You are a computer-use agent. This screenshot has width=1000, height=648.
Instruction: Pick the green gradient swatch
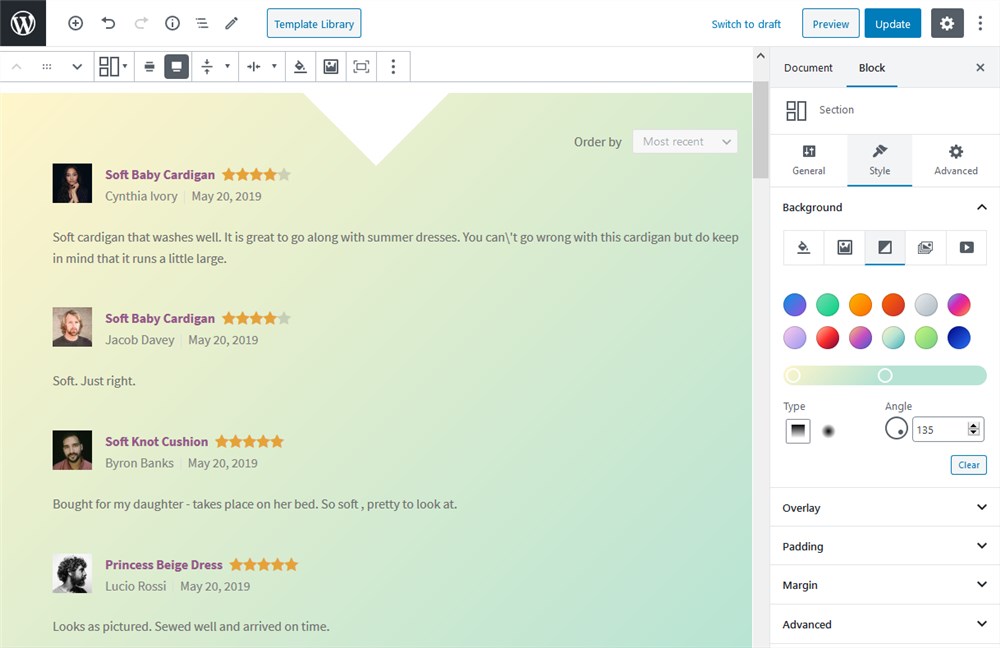point(828,305)
